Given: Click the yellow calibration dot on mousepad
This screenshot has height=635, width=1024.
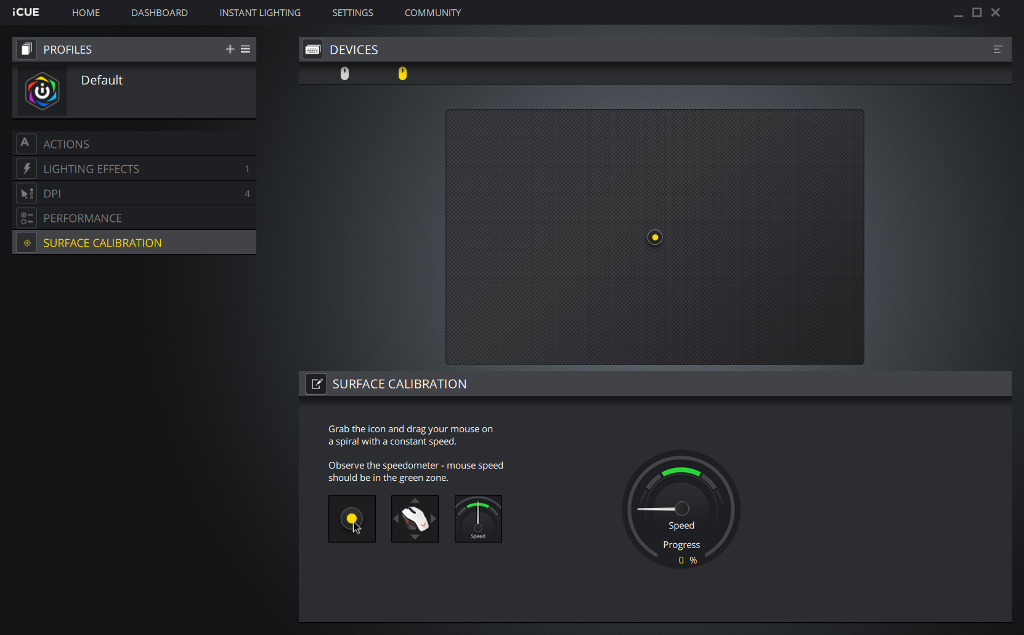Looking at the screenshot, I should (654, 237).
